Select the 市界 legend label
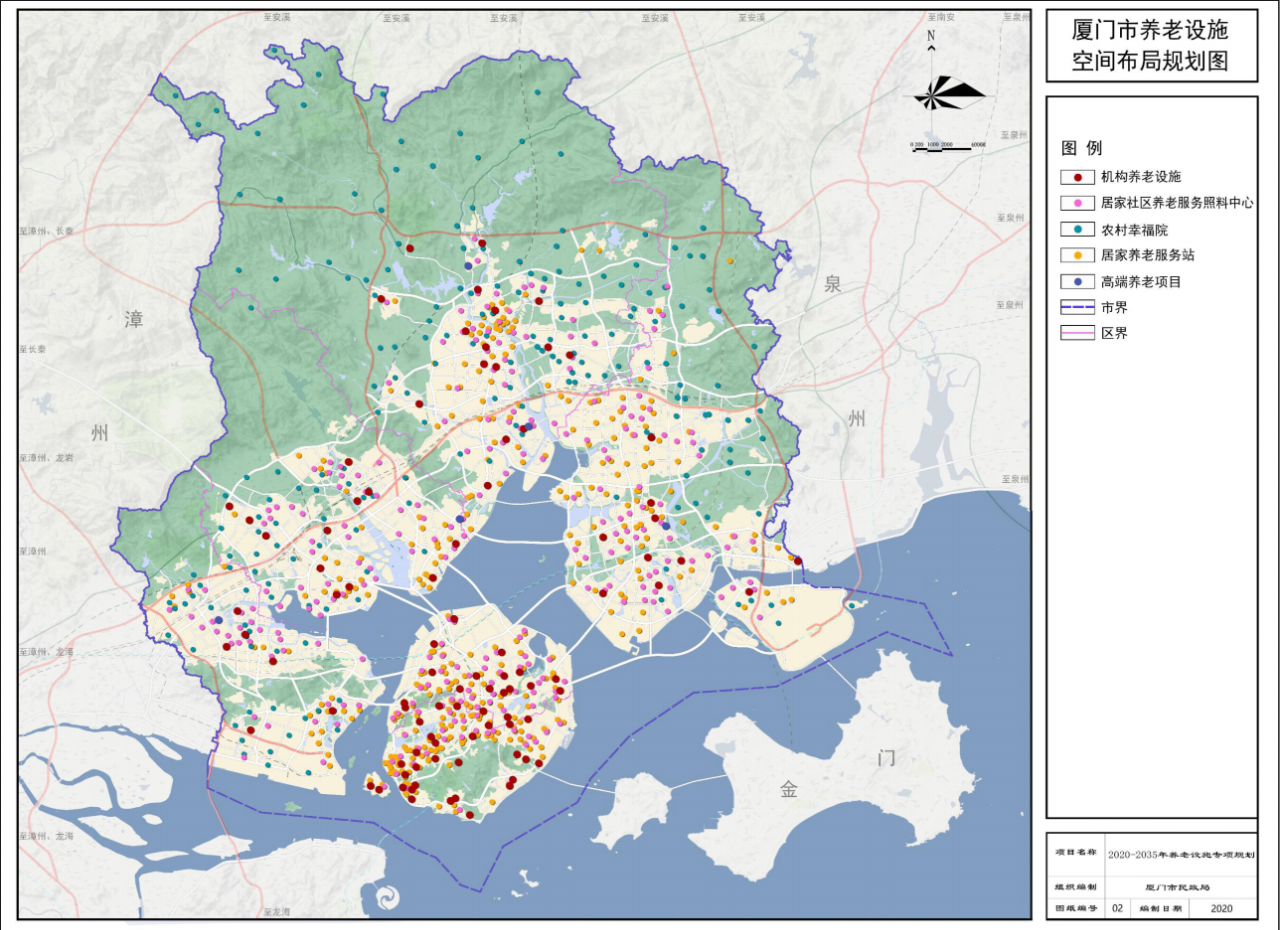 1114,307
